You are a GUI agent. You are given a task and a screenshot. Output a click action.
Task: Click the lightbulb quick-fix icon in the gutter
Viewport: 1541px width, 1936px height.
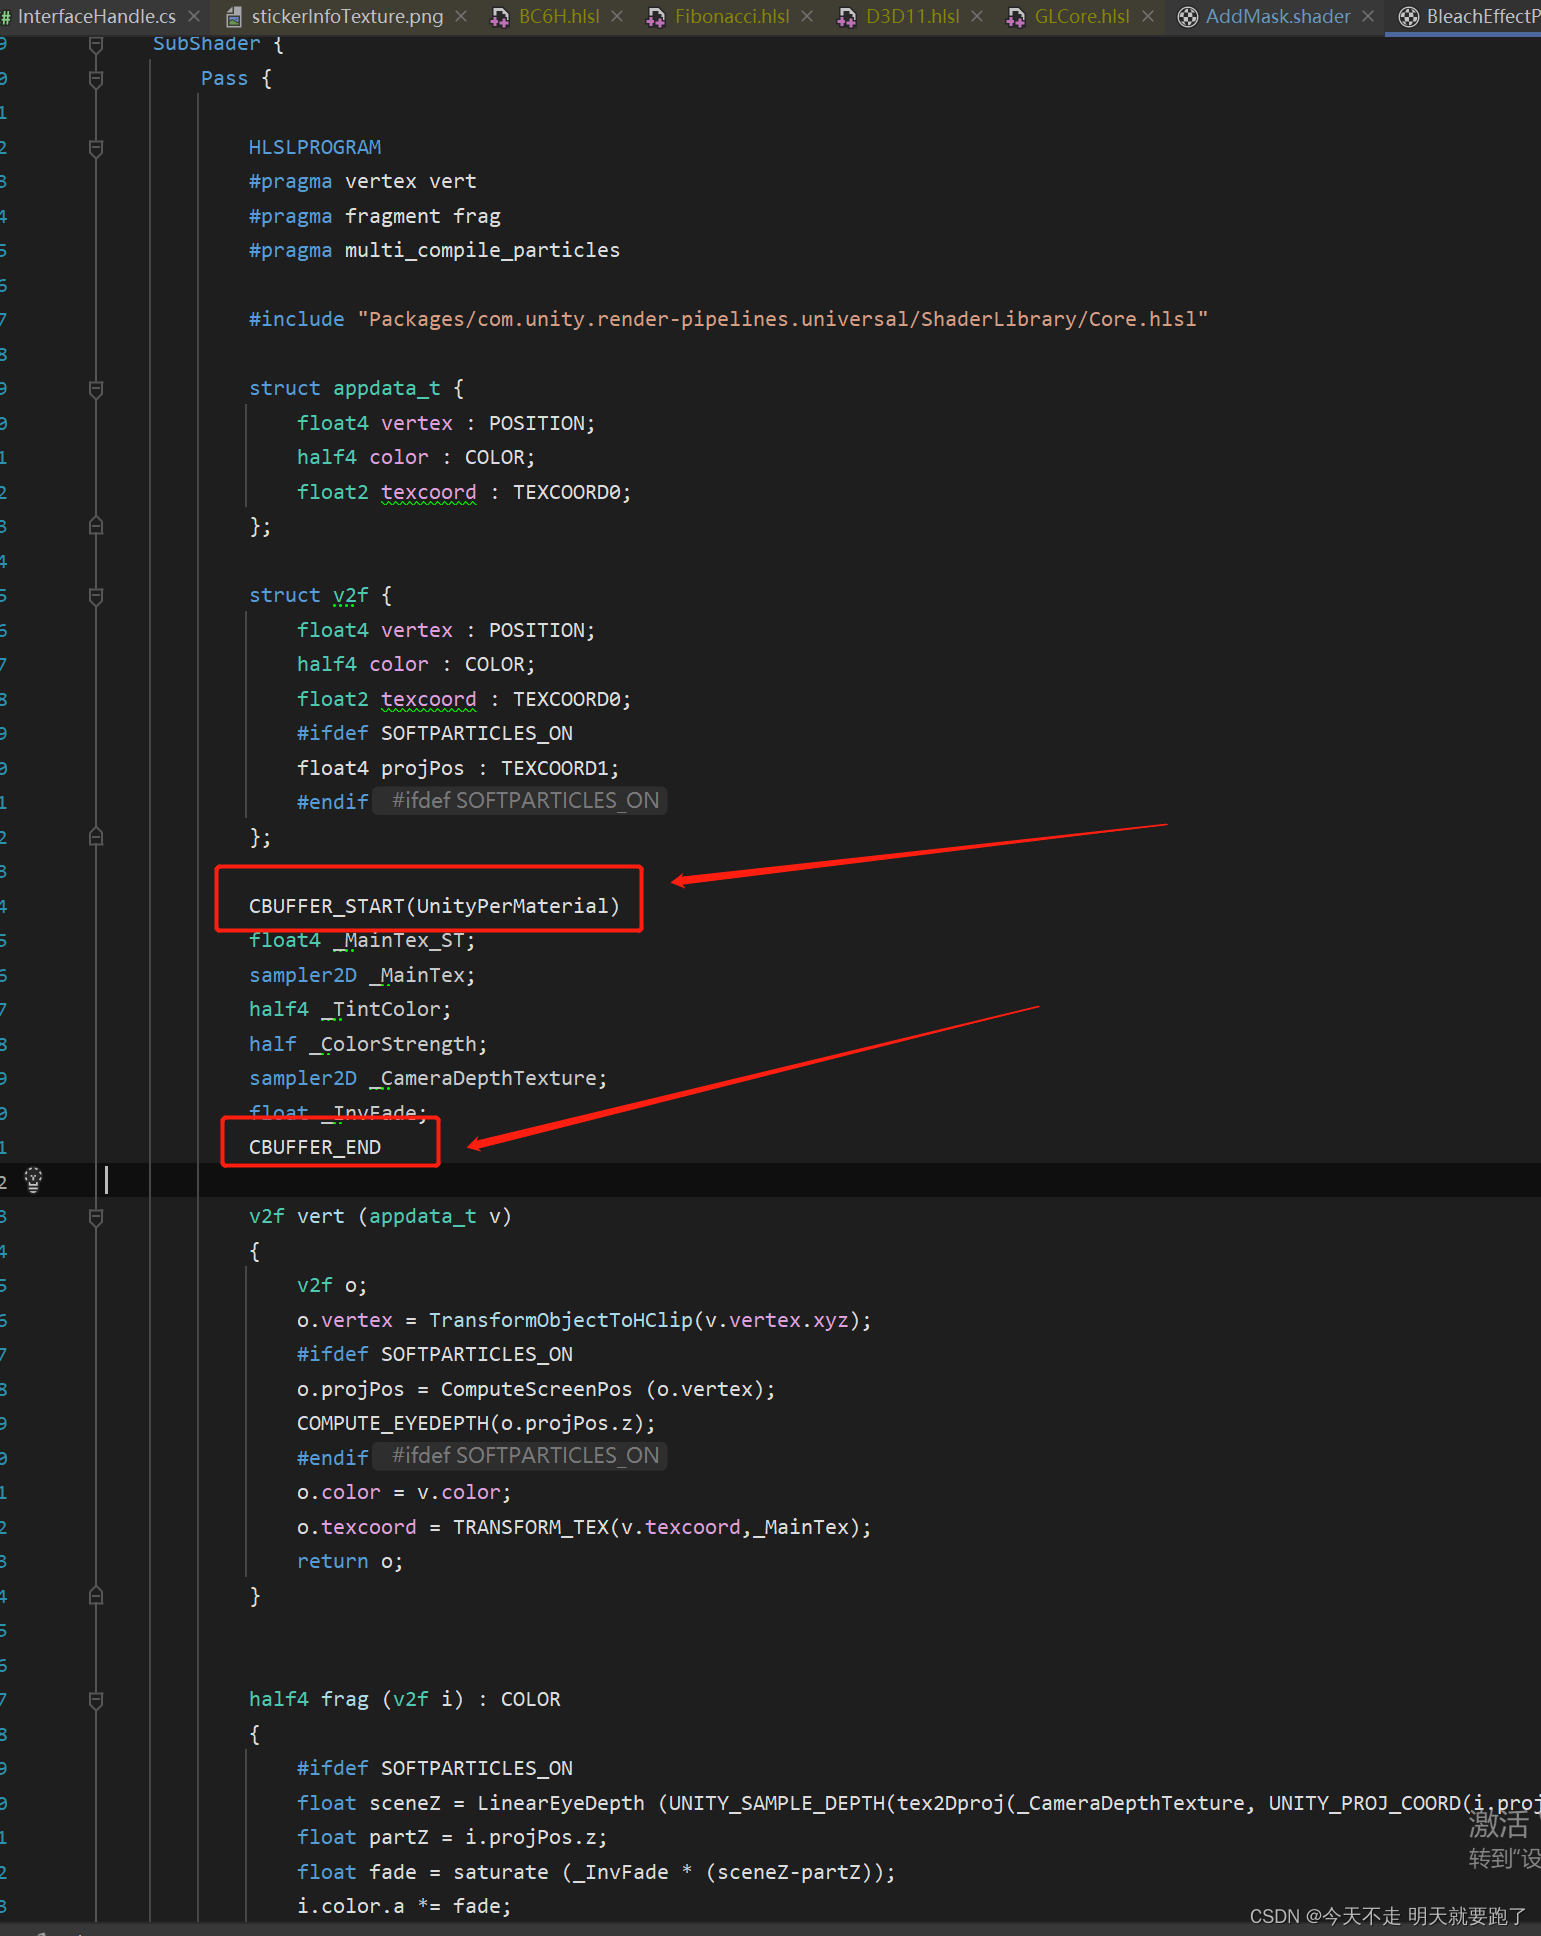[x=33, y=1180]
